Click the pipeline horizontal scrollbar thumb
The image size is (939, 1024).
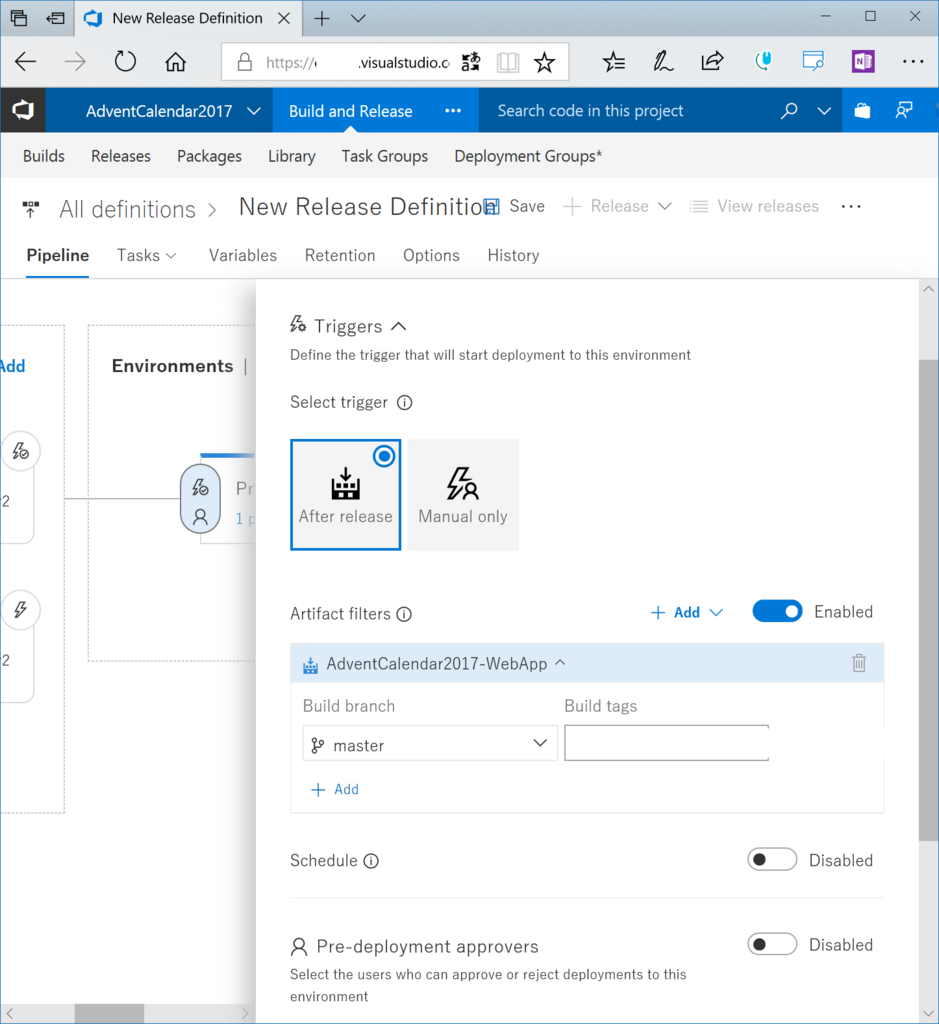coord(109,1014)
